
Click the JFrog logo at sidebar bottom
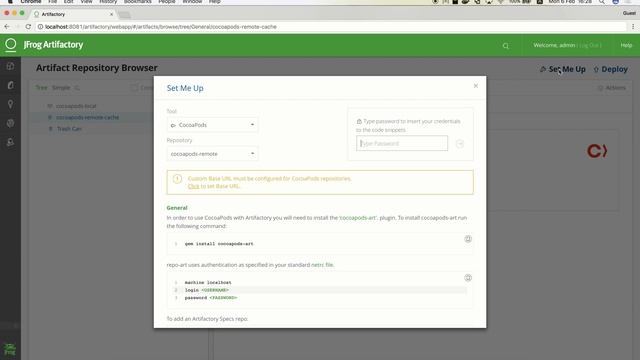point(10,349)
